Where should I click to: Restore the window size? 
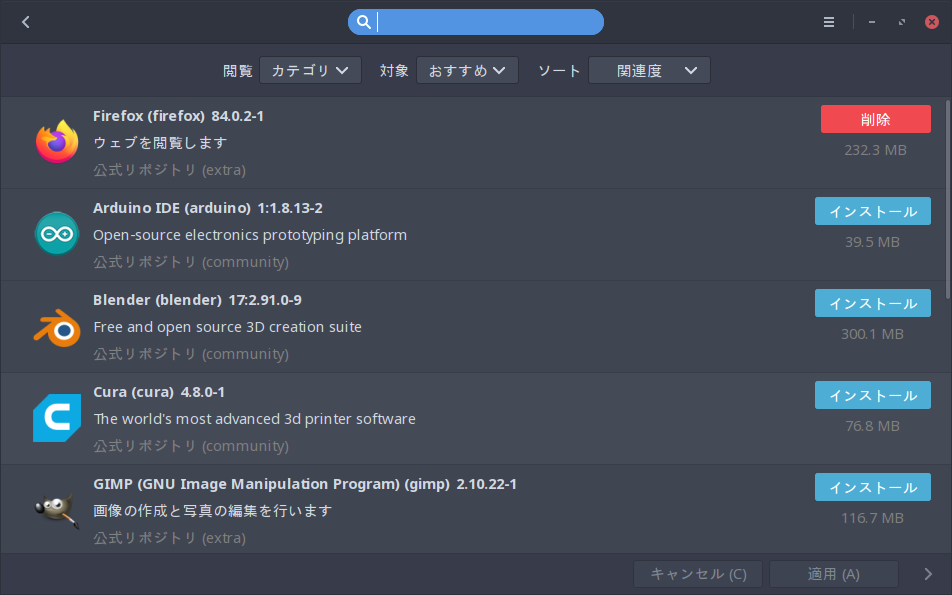[x=902, y=22]
